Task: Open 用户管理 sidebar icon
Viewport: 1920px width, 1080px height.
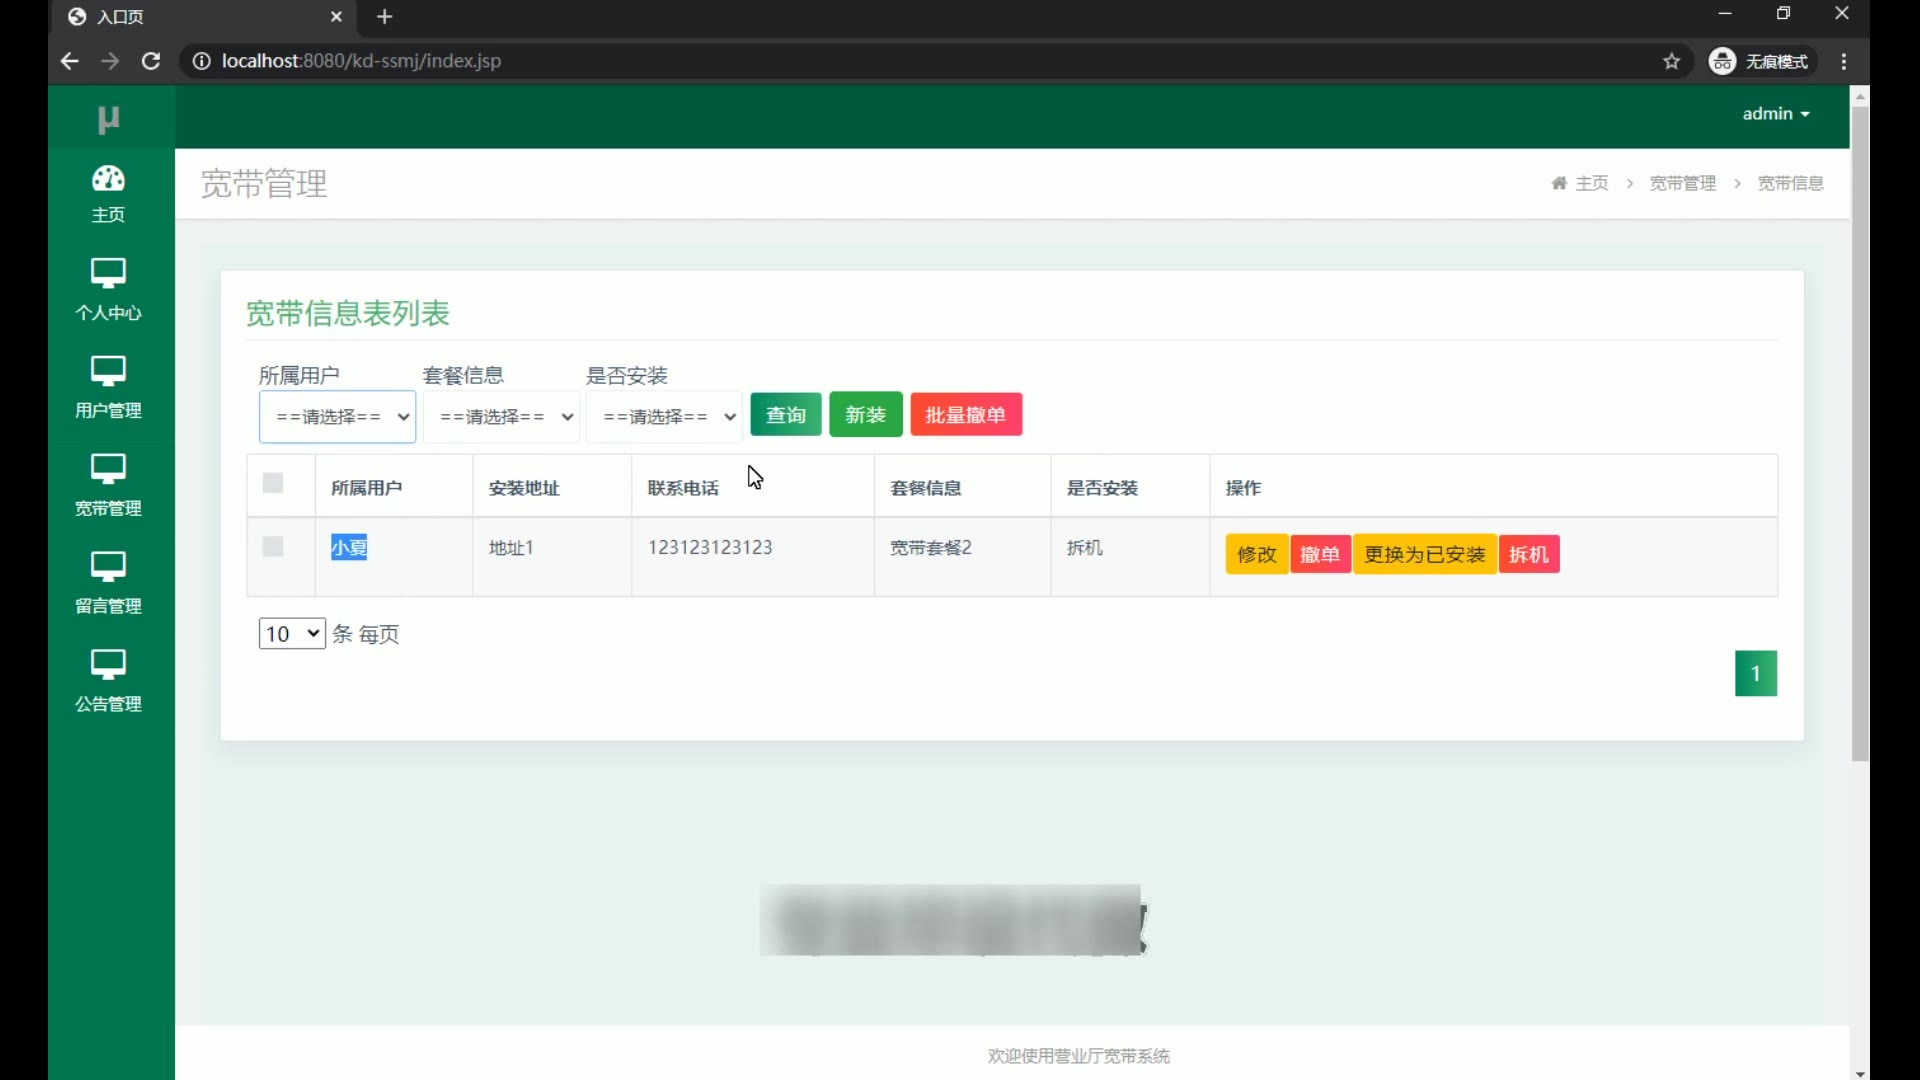Action: 108,371
